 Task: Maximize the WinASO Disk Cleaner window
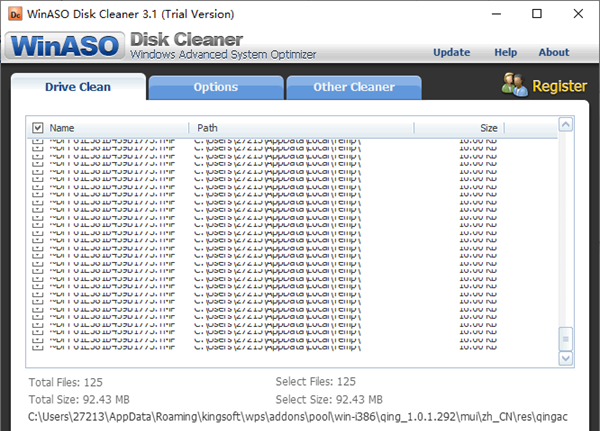pos(537,14)
